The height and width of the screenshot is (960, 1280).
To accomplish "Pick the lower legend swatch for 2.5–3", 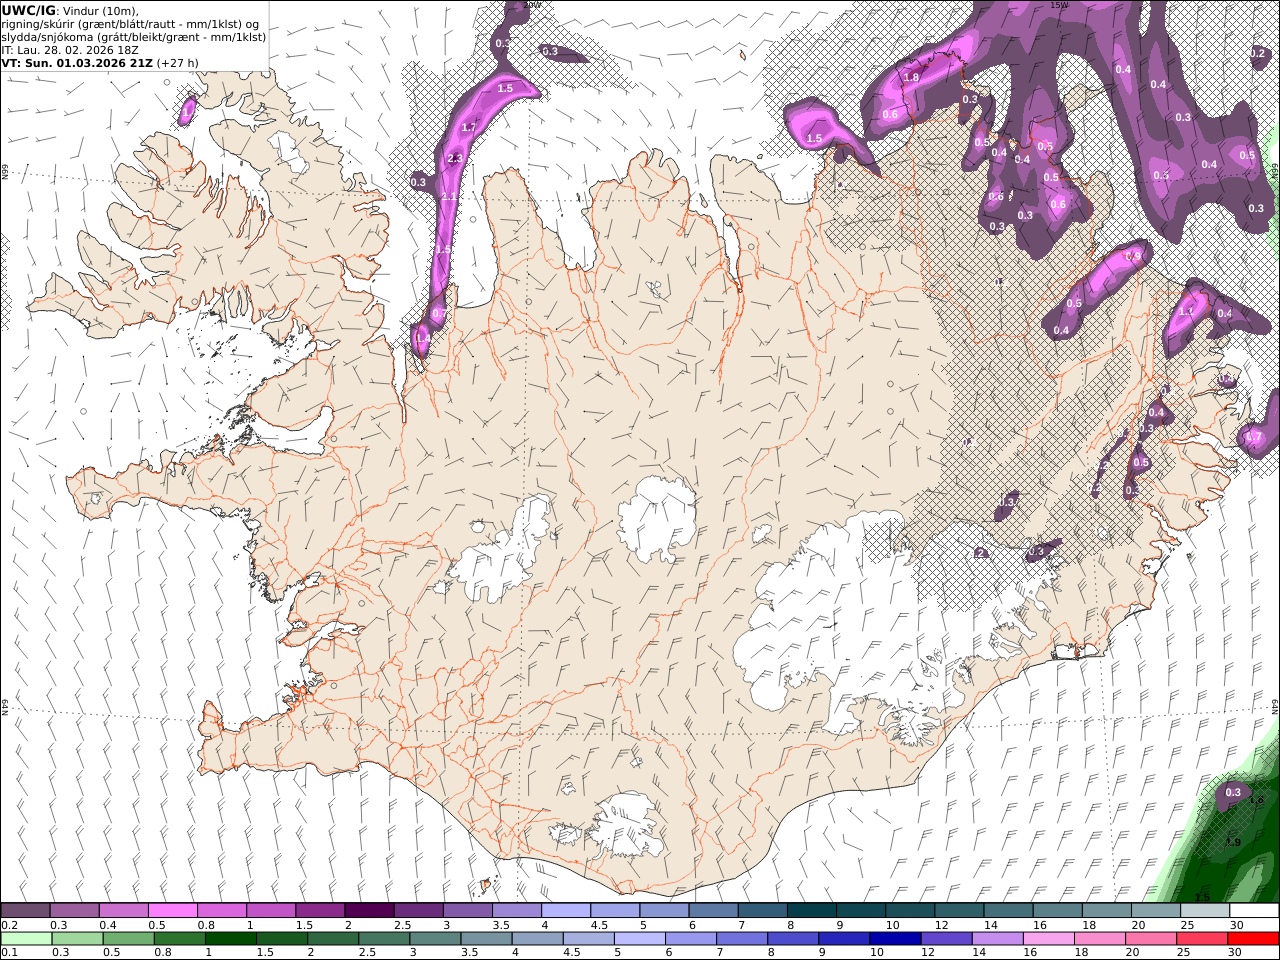I will [385, 939].
